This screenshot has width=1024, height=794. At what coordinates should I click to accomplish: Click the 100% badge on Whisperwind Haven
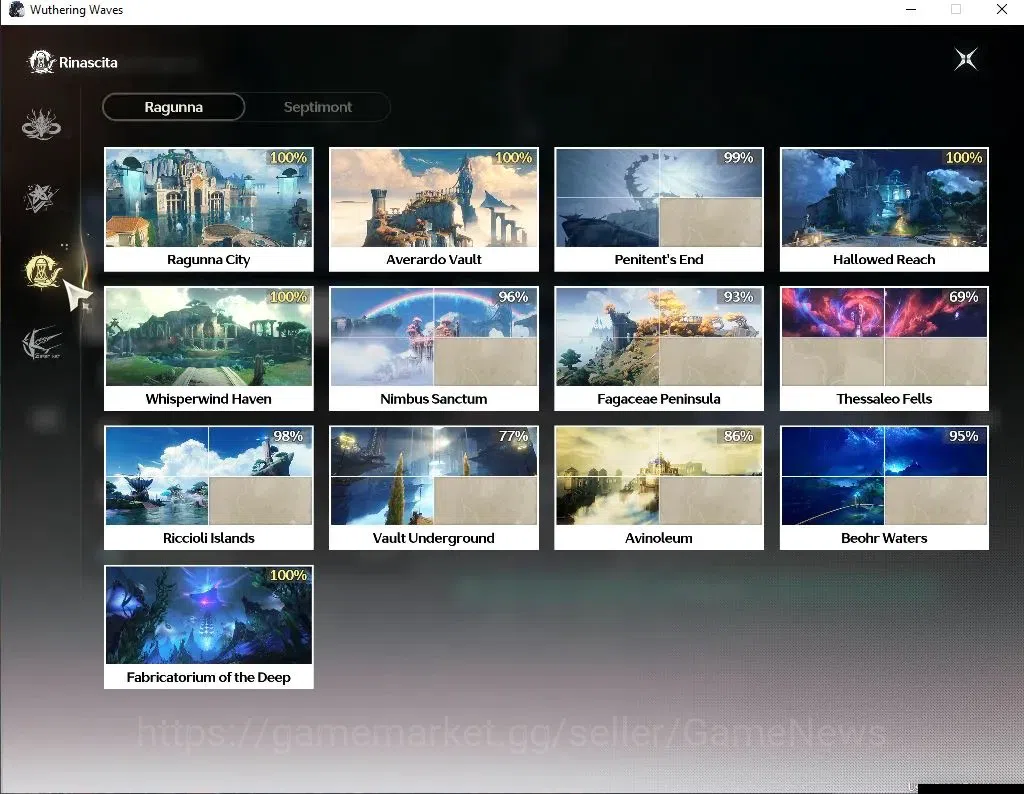coord(288,297)
